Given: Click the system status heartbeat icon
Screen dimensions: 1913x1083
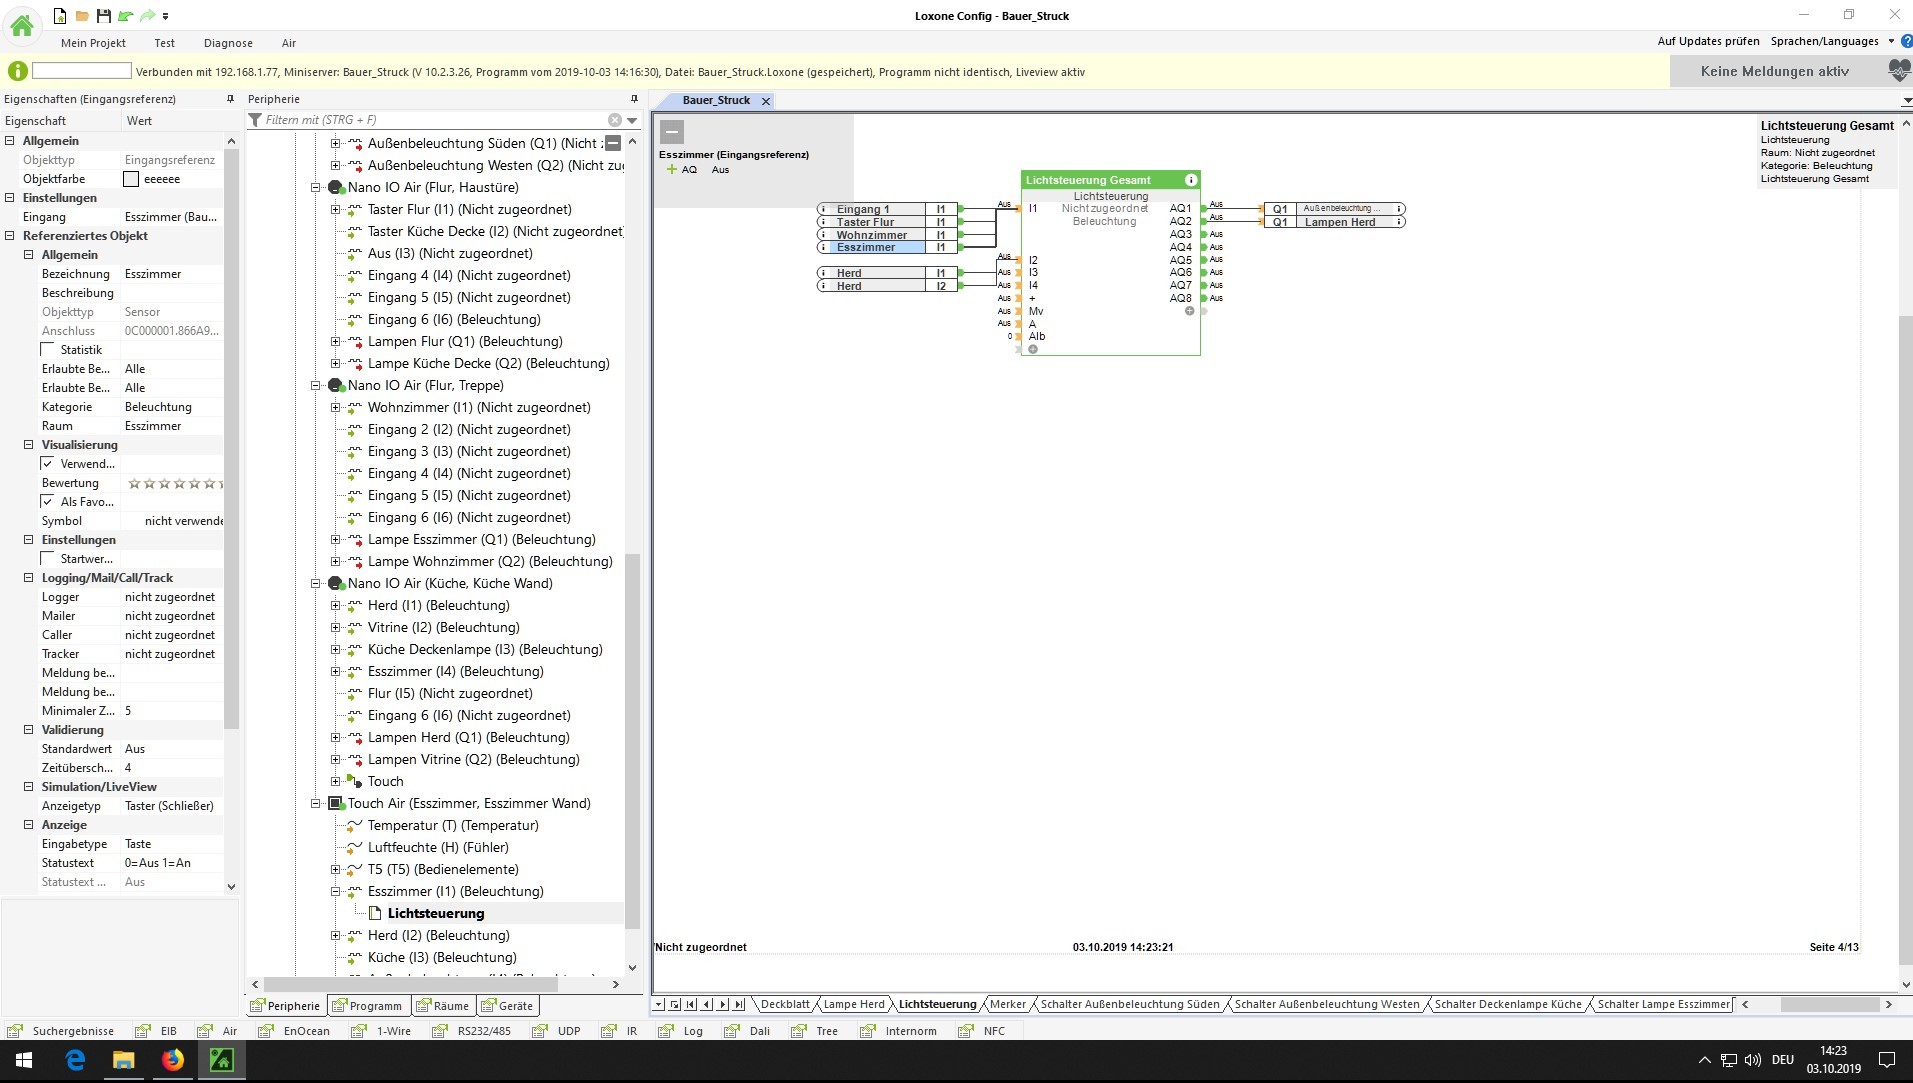Looking at the screenshot, I should click(1898, 71).
